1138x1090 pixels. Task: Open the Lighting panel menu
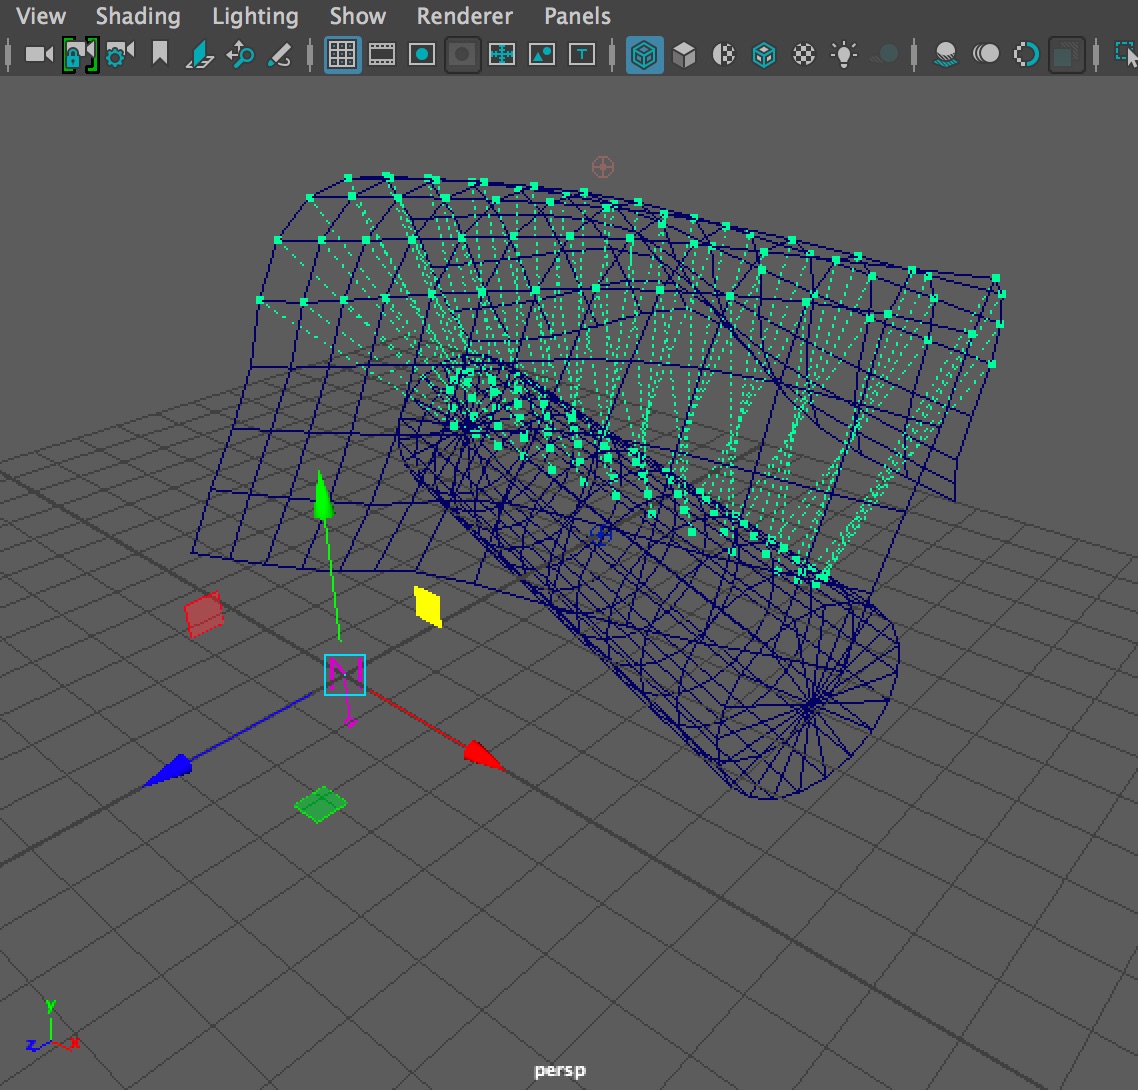[255, 16]
